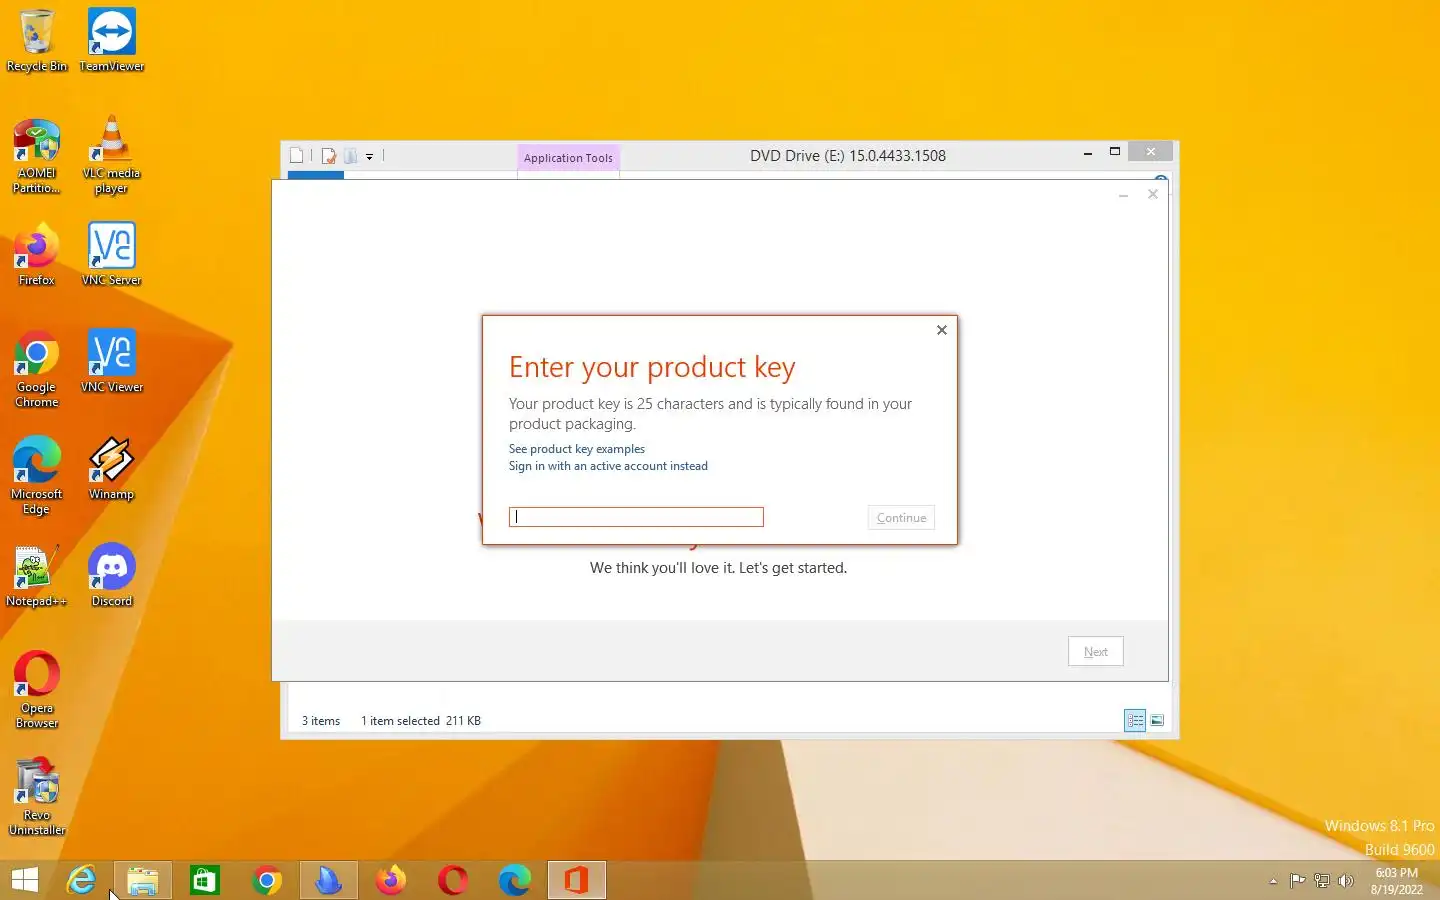Close the Office setup window
Image resolution: width=1440 pixels, height=900 pixels.
point(1153,194)
